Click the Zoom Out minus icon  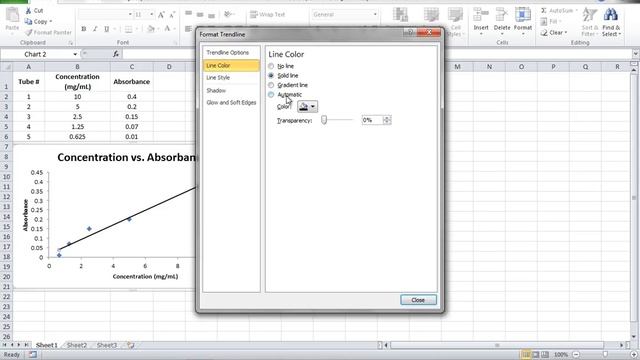point(576,354)
